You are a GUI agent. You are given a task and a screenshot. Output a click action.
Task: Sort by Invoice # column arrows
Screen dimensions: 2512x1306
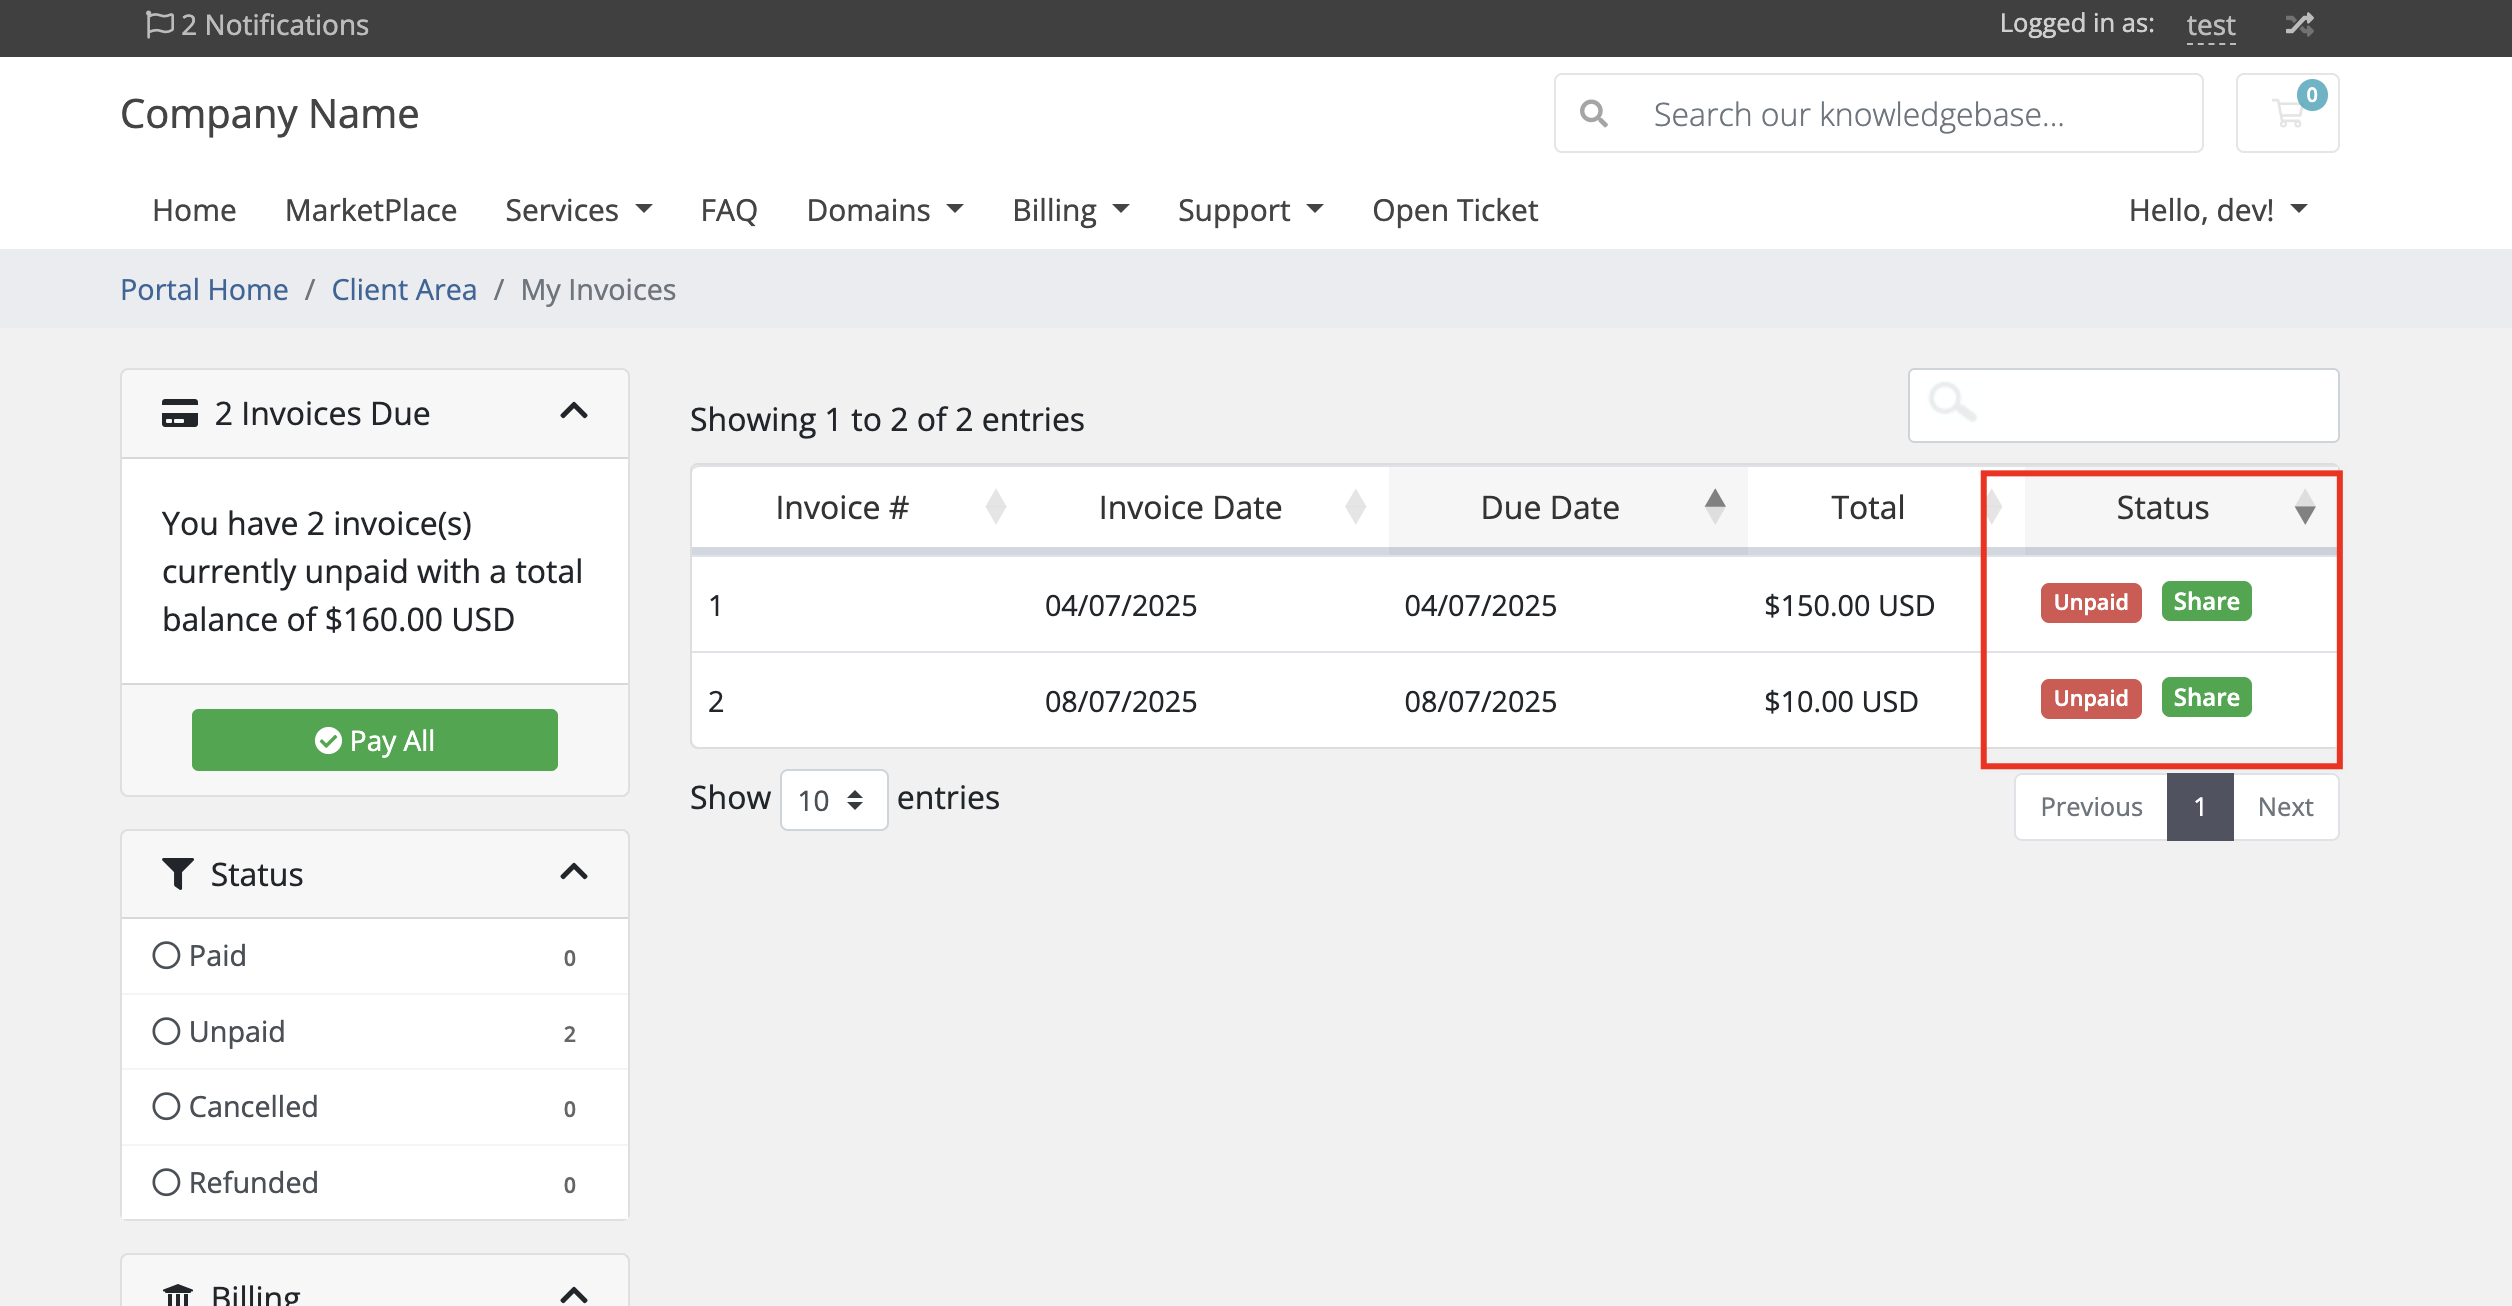[995, 507]
